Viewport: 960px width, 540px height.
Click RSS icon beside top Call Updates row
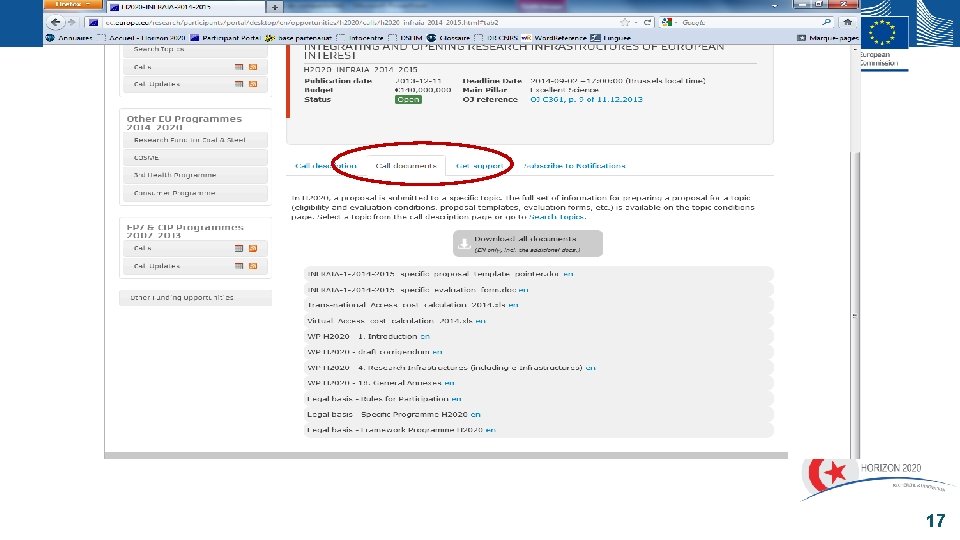tap(253, 84)
